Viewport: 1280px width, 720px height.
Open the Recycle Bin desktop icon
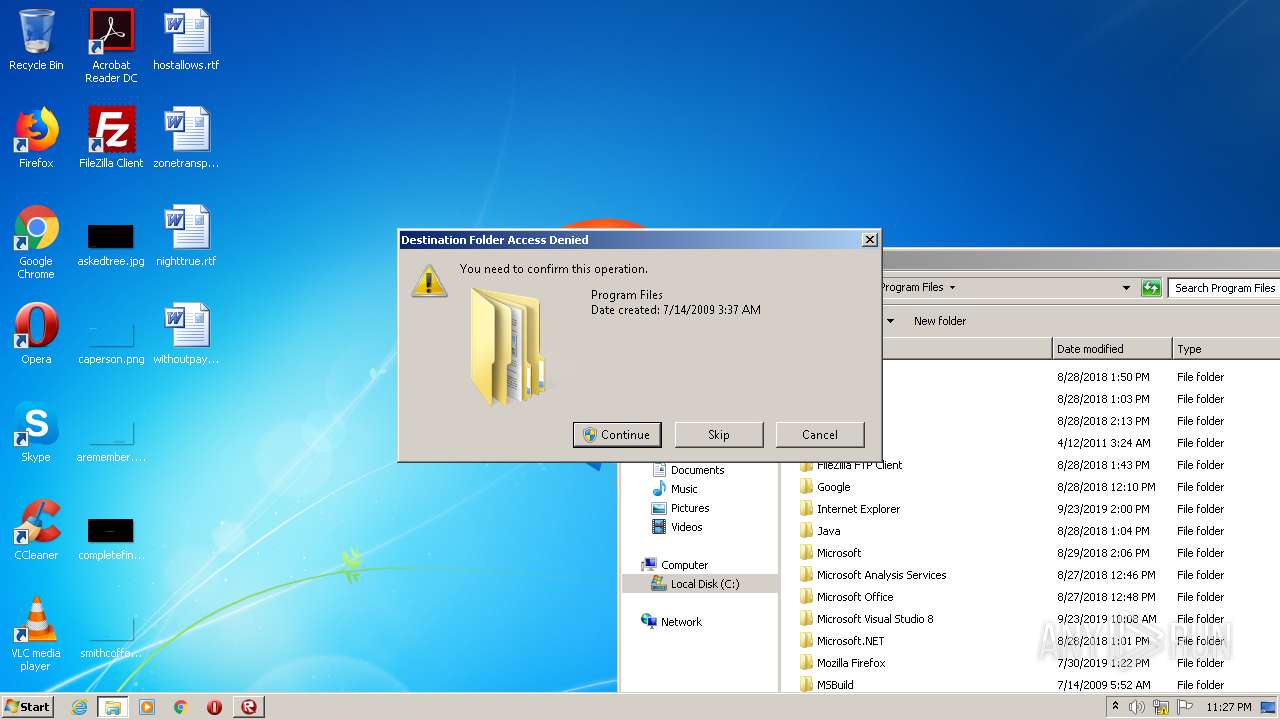point(36,42)
